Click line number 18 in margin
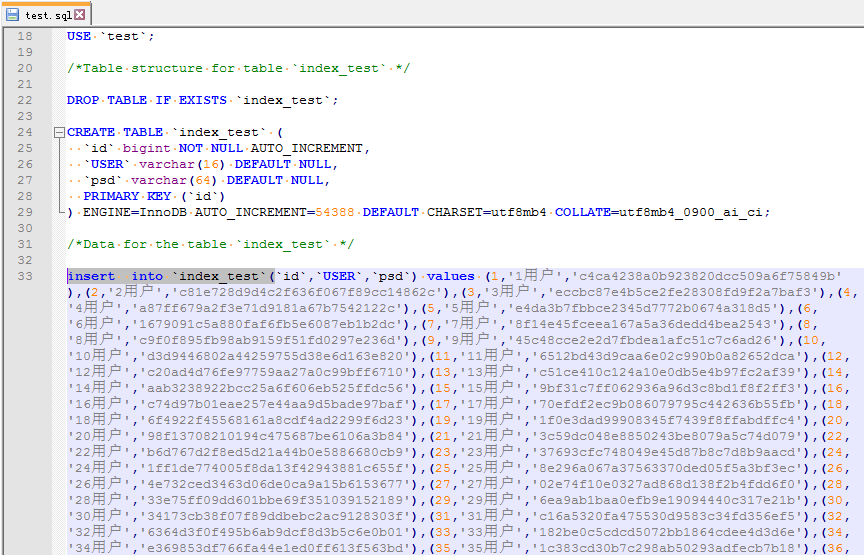Viewport: 864px width, 555px height. point(25,36)
